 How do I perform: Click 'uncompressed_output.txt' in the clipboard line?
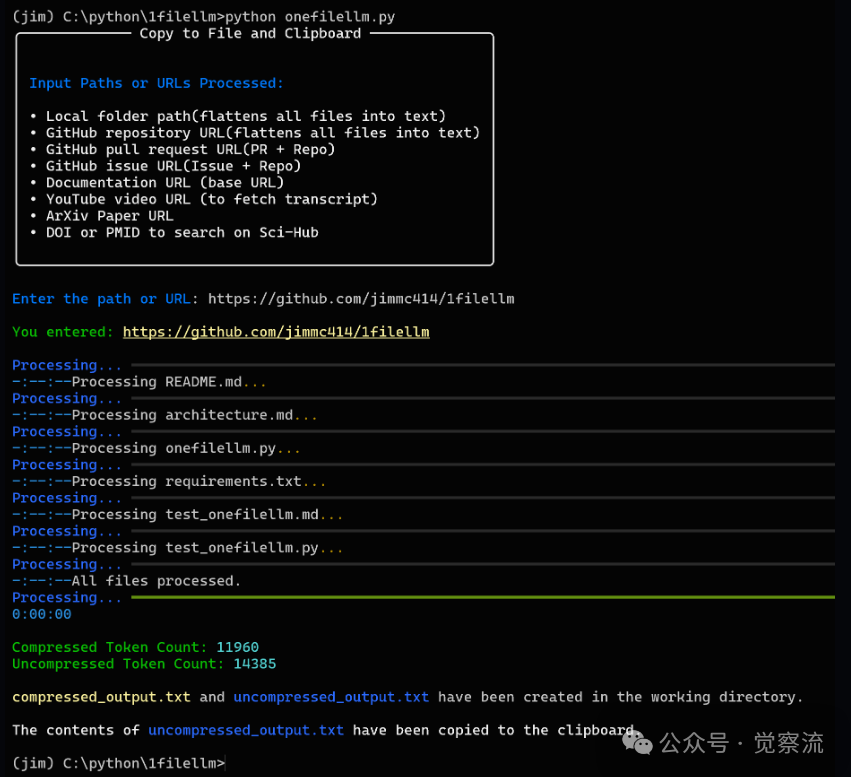(246, 730)
